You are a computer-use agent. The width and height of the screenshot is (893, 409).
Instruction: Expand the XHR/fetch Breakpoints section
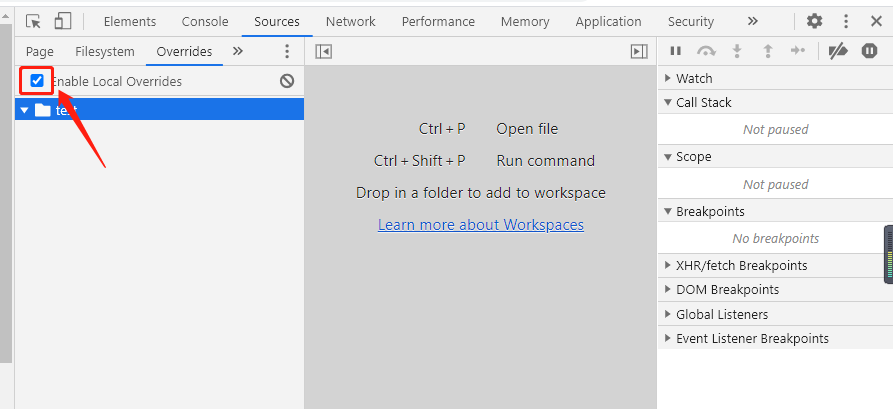coord(668,265)
